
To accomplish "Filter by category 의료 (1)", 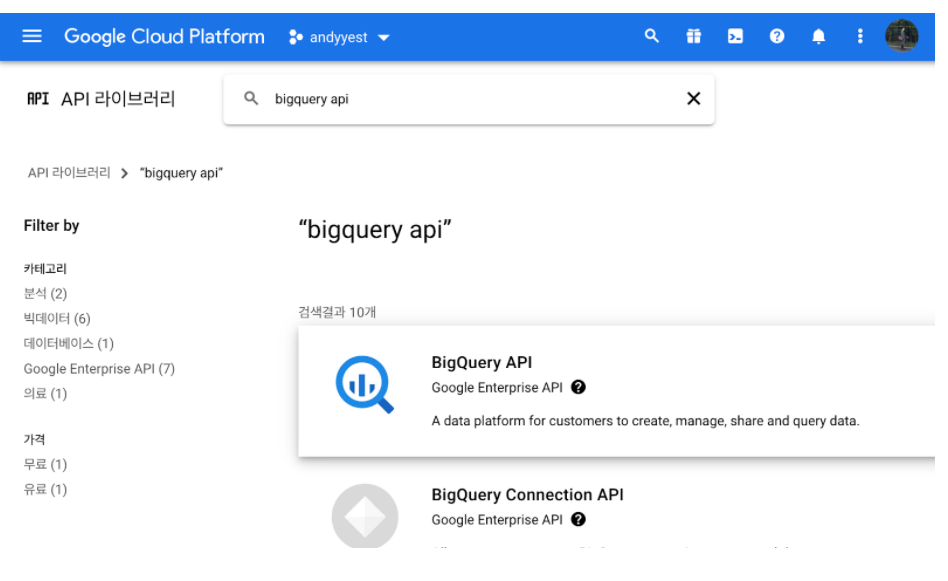I will coord(45,394).
